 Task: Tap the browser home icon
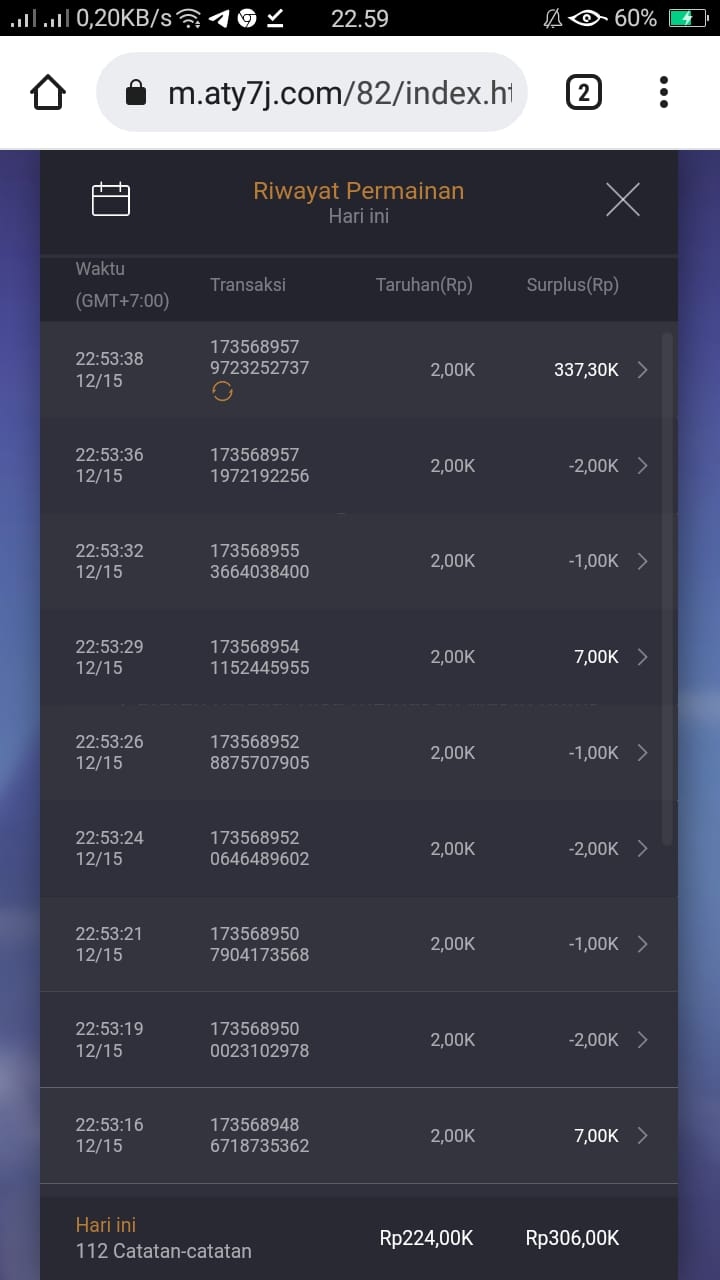point(48,93)
